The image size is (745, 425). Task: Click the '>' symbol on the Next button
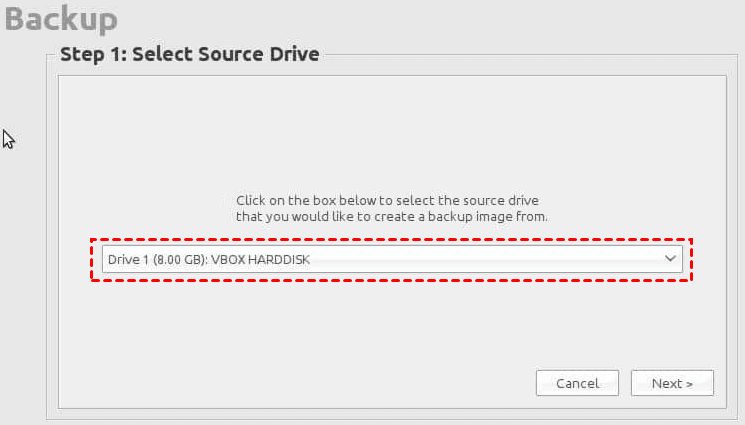coord(689,383)
